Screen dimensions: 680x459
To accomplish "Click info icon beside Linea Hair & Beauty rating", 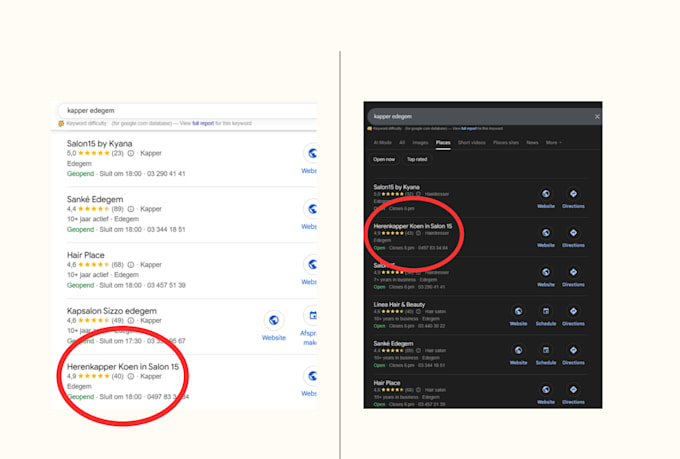I will click(418, 311).
